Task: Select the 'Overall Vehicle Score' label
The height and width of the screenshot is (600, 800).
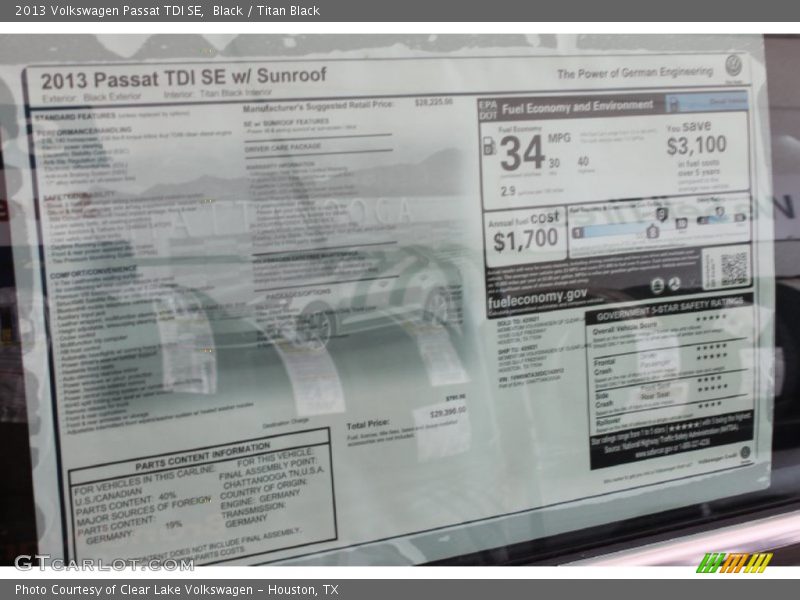Action: click(x=624, y=327)
